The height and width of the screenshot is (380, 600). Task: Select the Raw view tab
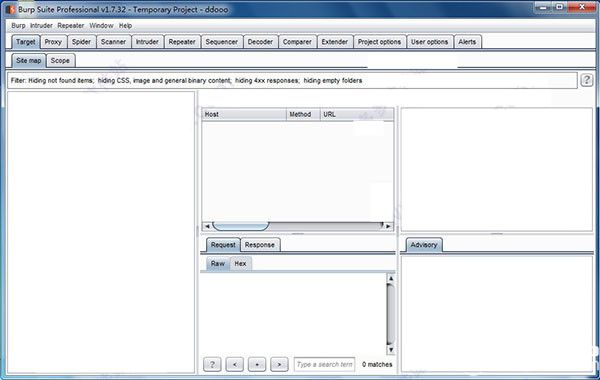point(218,264)
